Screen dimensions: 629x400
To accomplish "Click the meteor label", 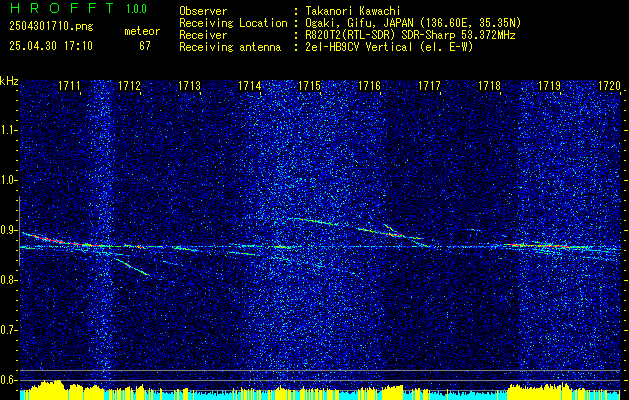I will tap(142, 31).
